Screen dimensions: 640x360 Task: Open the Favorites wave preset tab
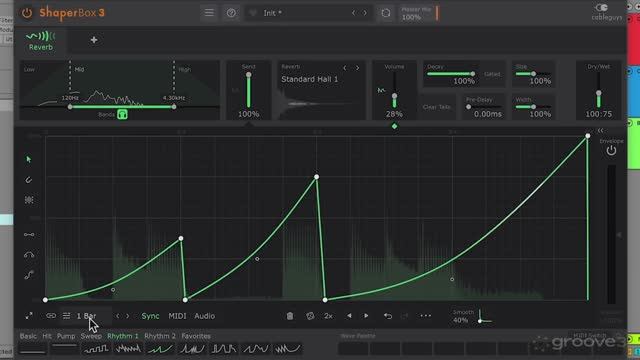point(196,336)
